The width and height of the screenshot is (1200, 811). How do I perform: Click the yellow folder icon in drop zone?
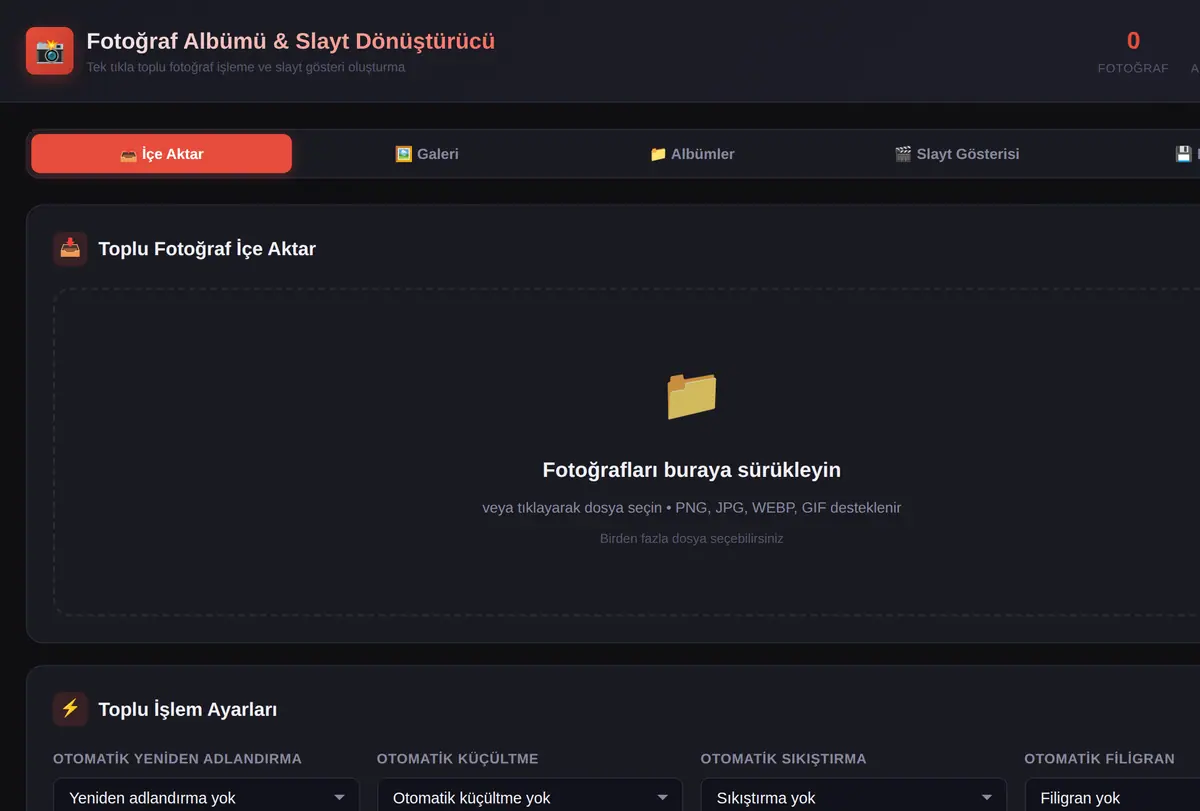tap(692, 395)
